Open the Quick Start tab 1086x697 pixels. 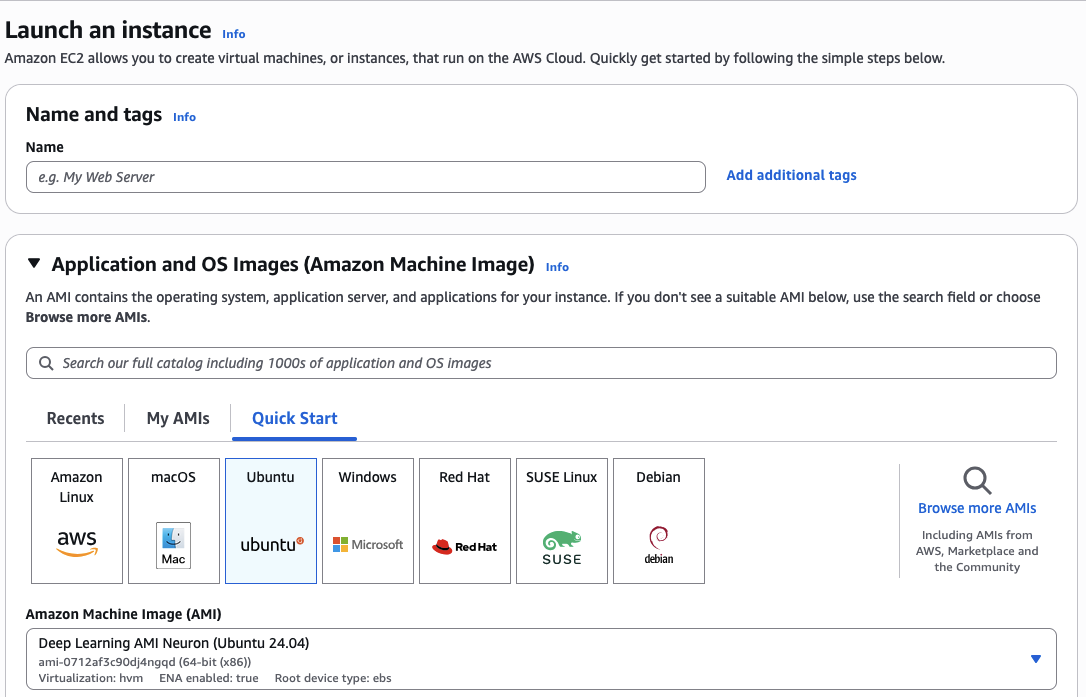pyautogui.click(x=294, y=418)
